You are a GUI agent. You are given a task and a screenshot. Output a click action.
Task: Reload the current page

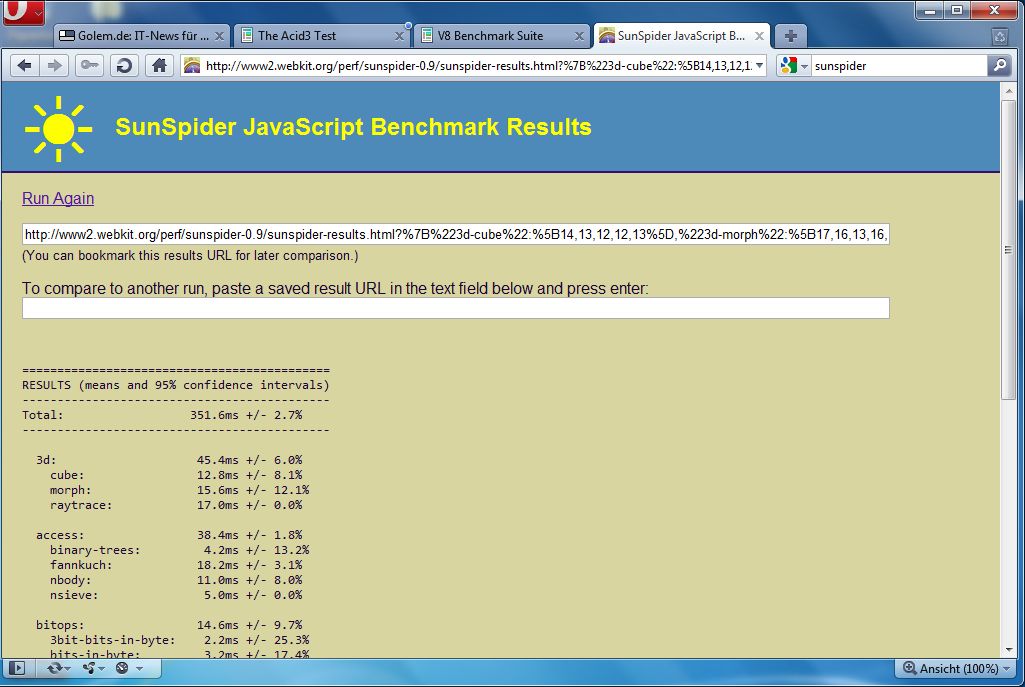(x=122, y=65)
